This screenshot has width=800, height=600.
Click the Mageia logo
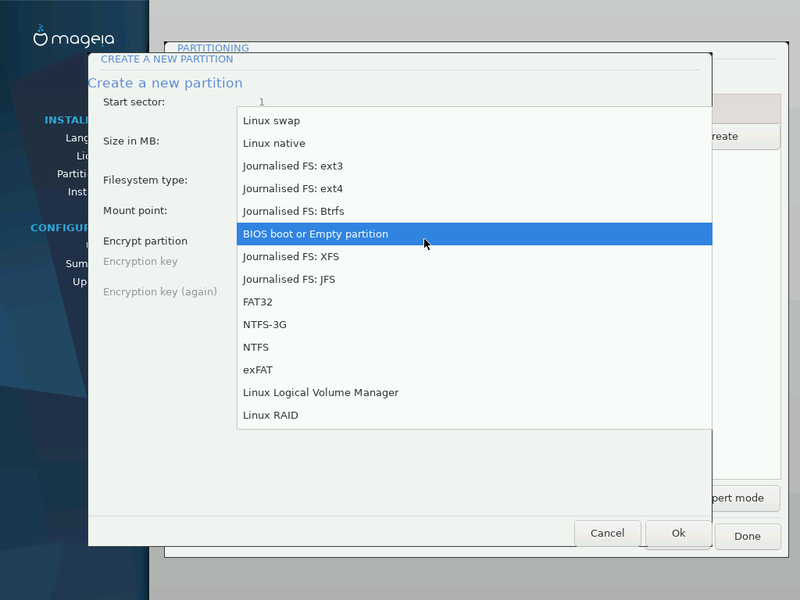[x=74, y=38]
